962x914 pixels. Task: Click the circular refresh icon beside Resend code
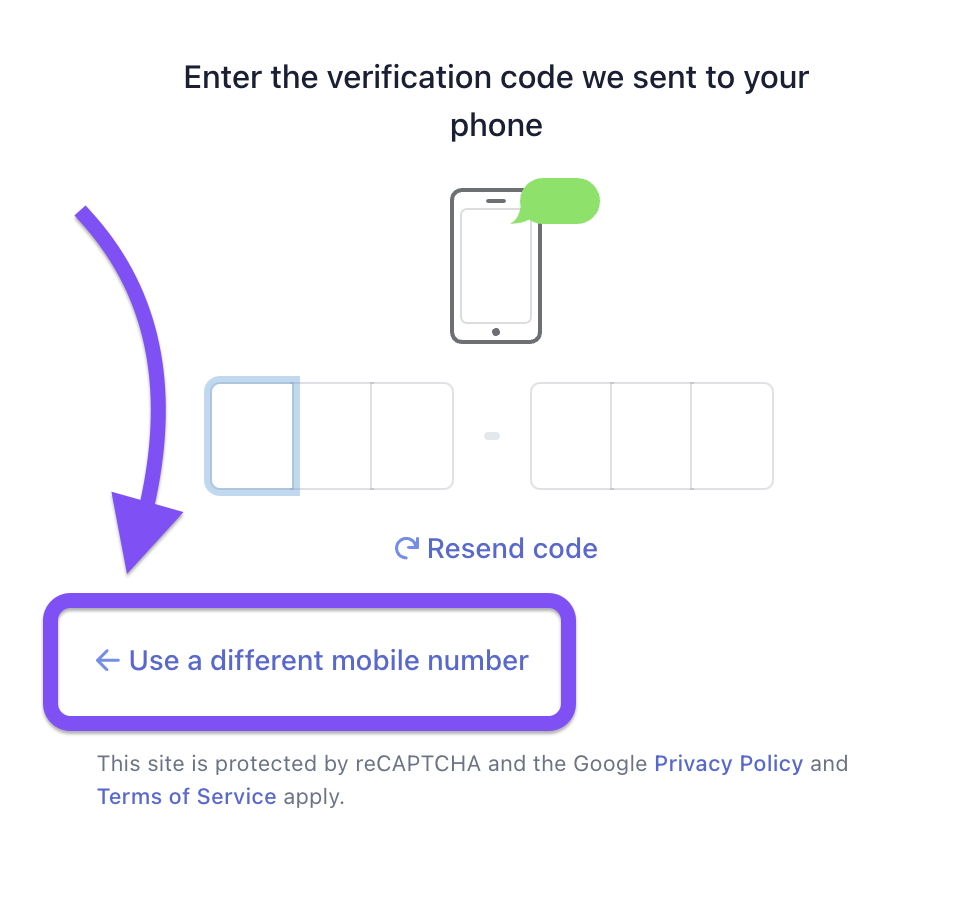[x=407, y=548]
